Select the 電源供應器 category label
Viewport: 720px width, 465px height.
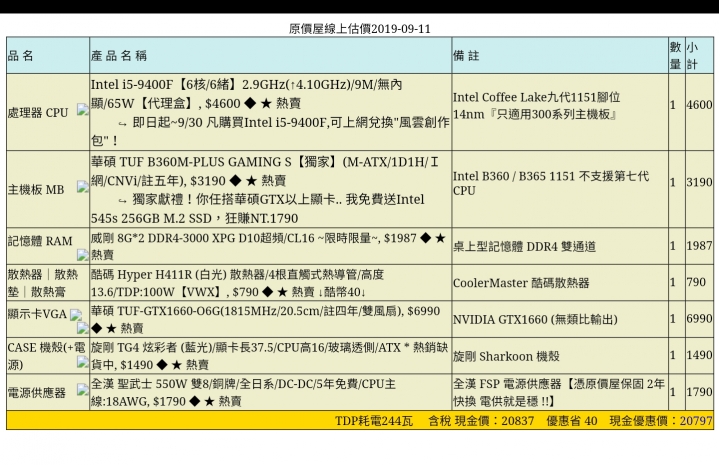[37, 393]
